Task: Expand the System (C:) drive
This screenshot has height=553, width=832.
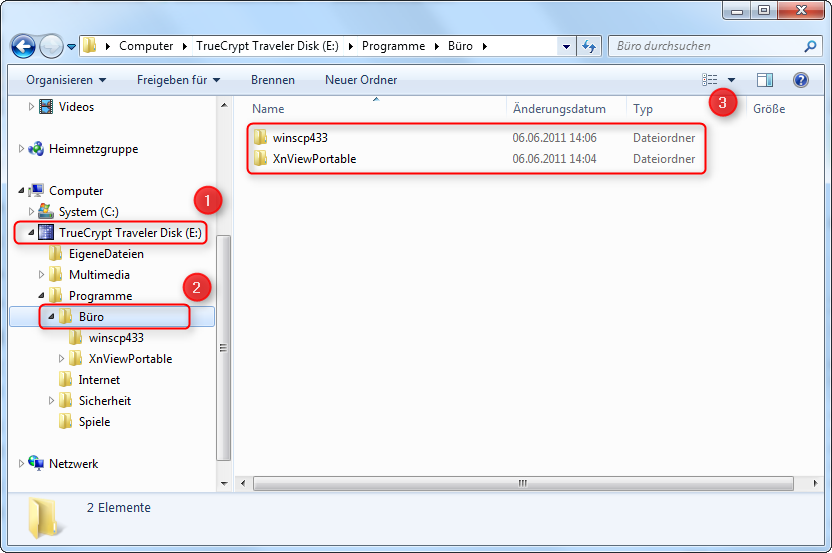Action: (31, 211)
